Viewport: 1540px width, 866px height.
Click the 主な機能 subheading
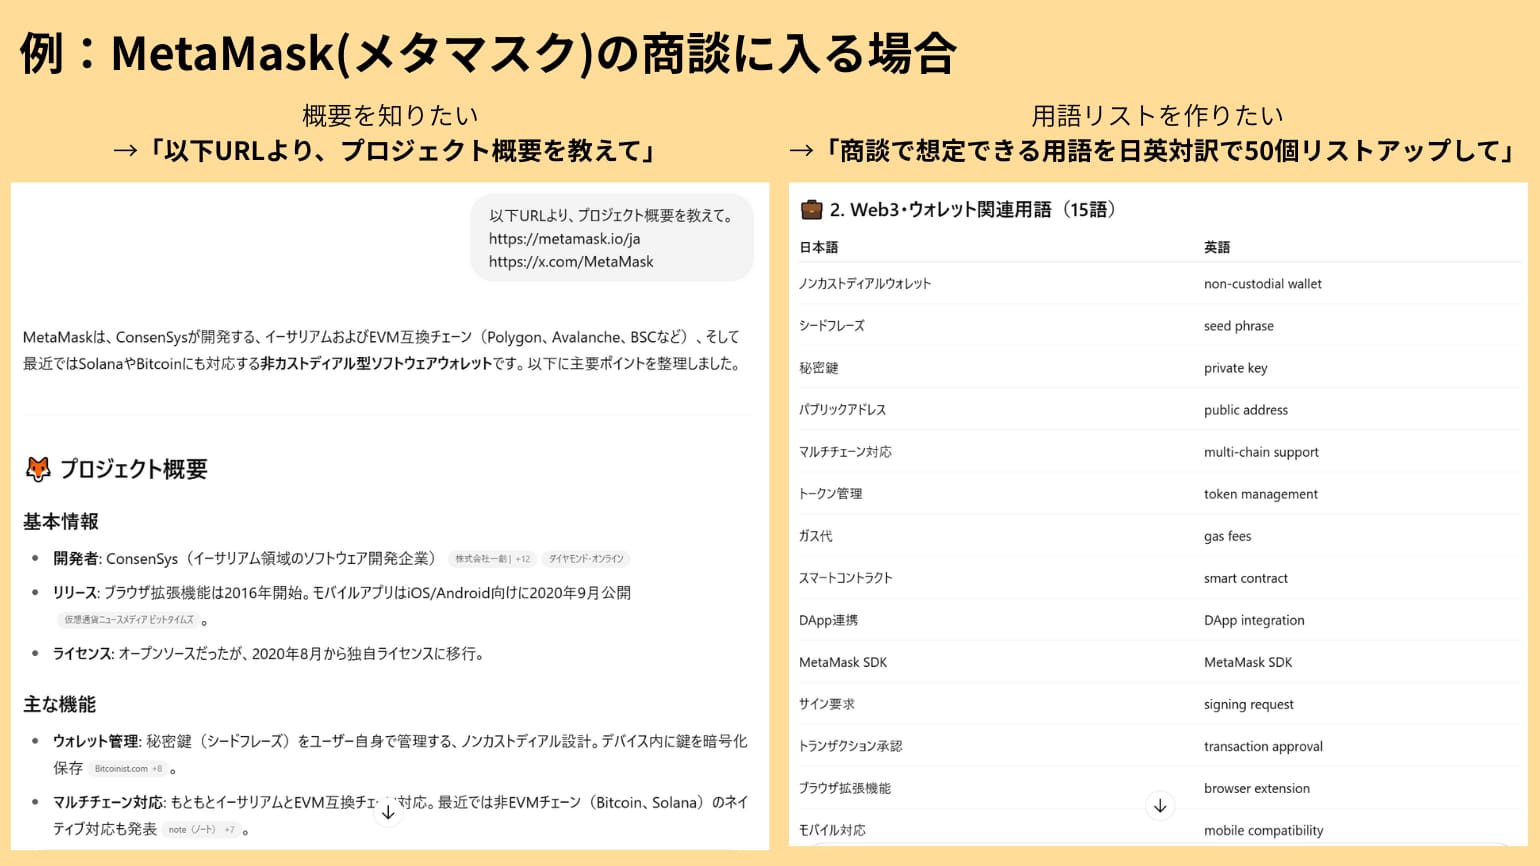click(60, 705)
